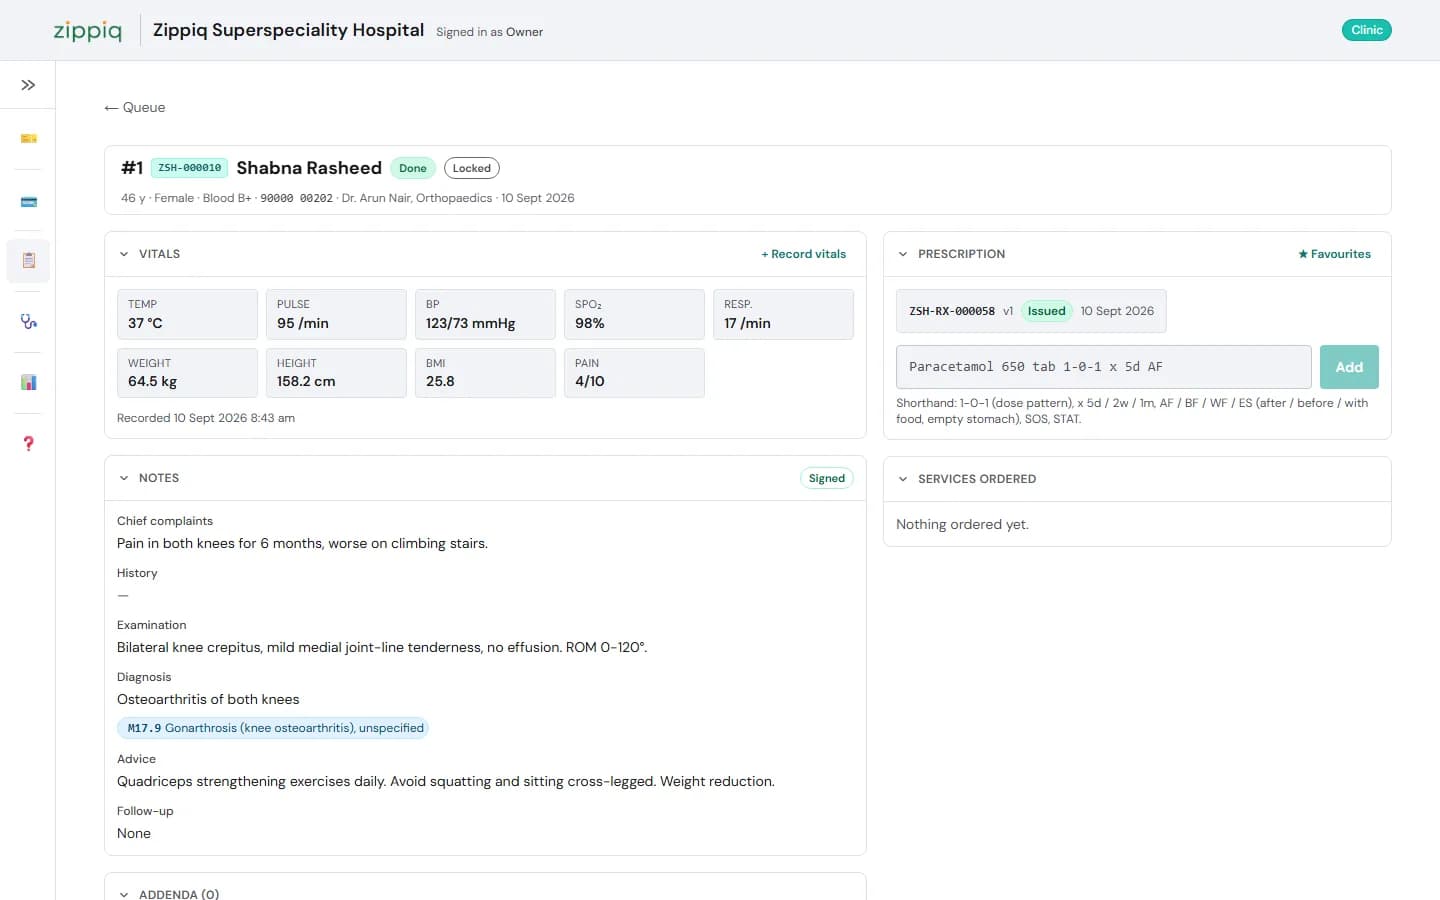Viewport: 1440px width, 900px height.
Task: Click the 'Osteoarthritis of both knees' diagnosis text
Action: tap(208, 699)
